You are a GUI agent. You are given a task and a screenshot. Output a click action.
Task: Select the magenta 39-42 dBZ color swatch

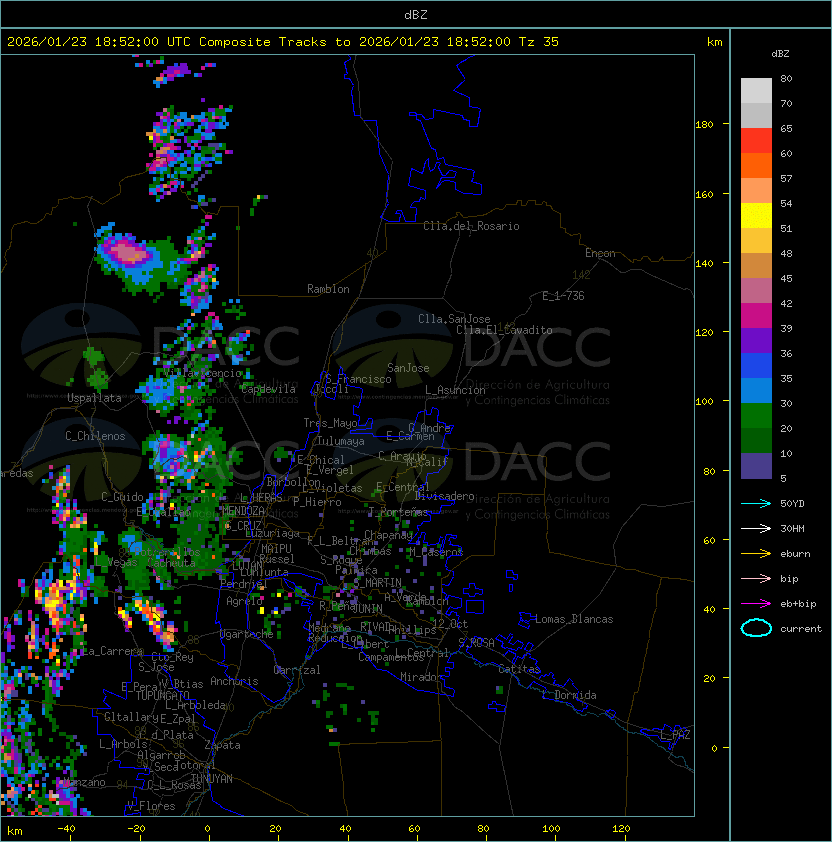(x=756, y=316)
